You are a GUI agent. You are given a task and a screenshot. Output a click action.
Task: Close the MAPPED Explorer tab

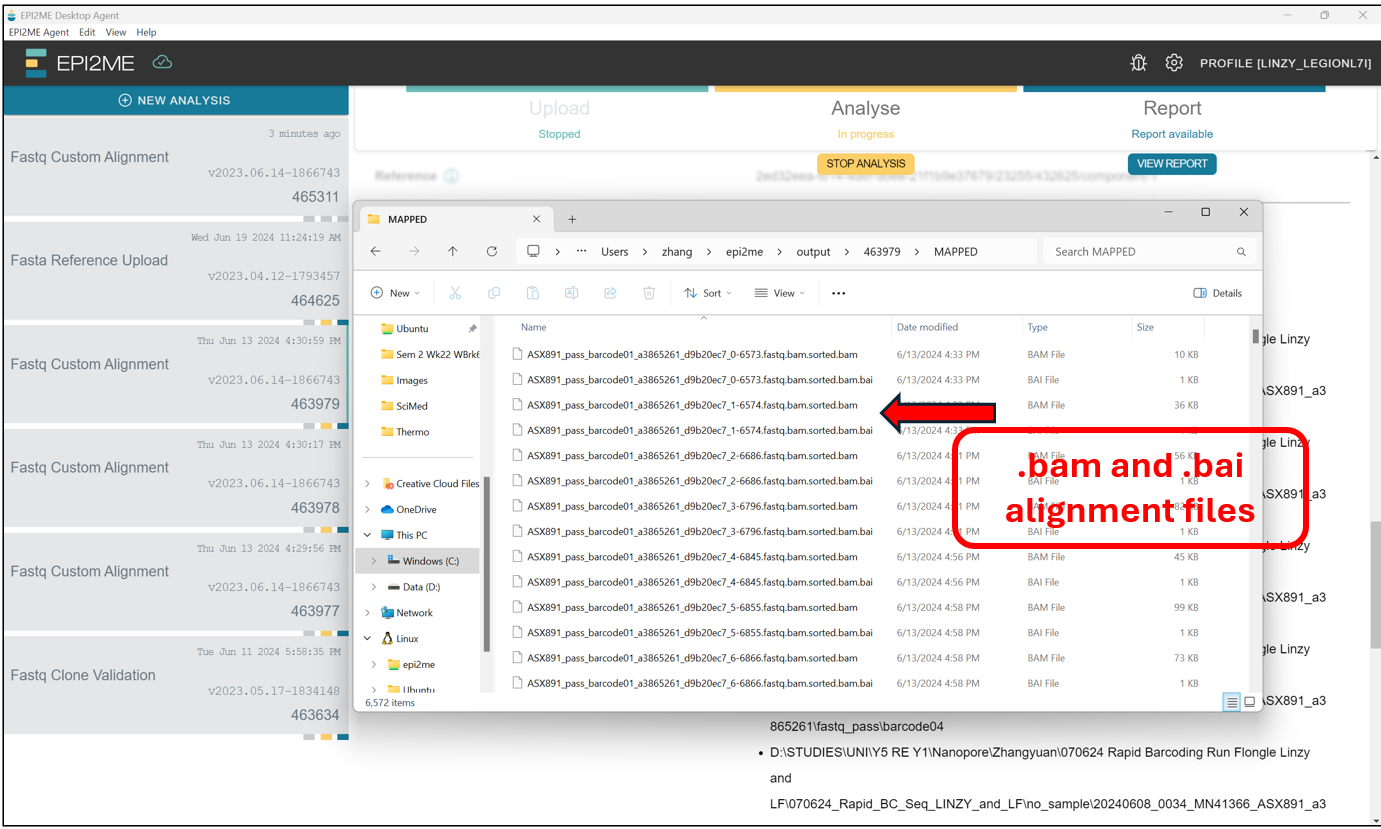(536, 219)
